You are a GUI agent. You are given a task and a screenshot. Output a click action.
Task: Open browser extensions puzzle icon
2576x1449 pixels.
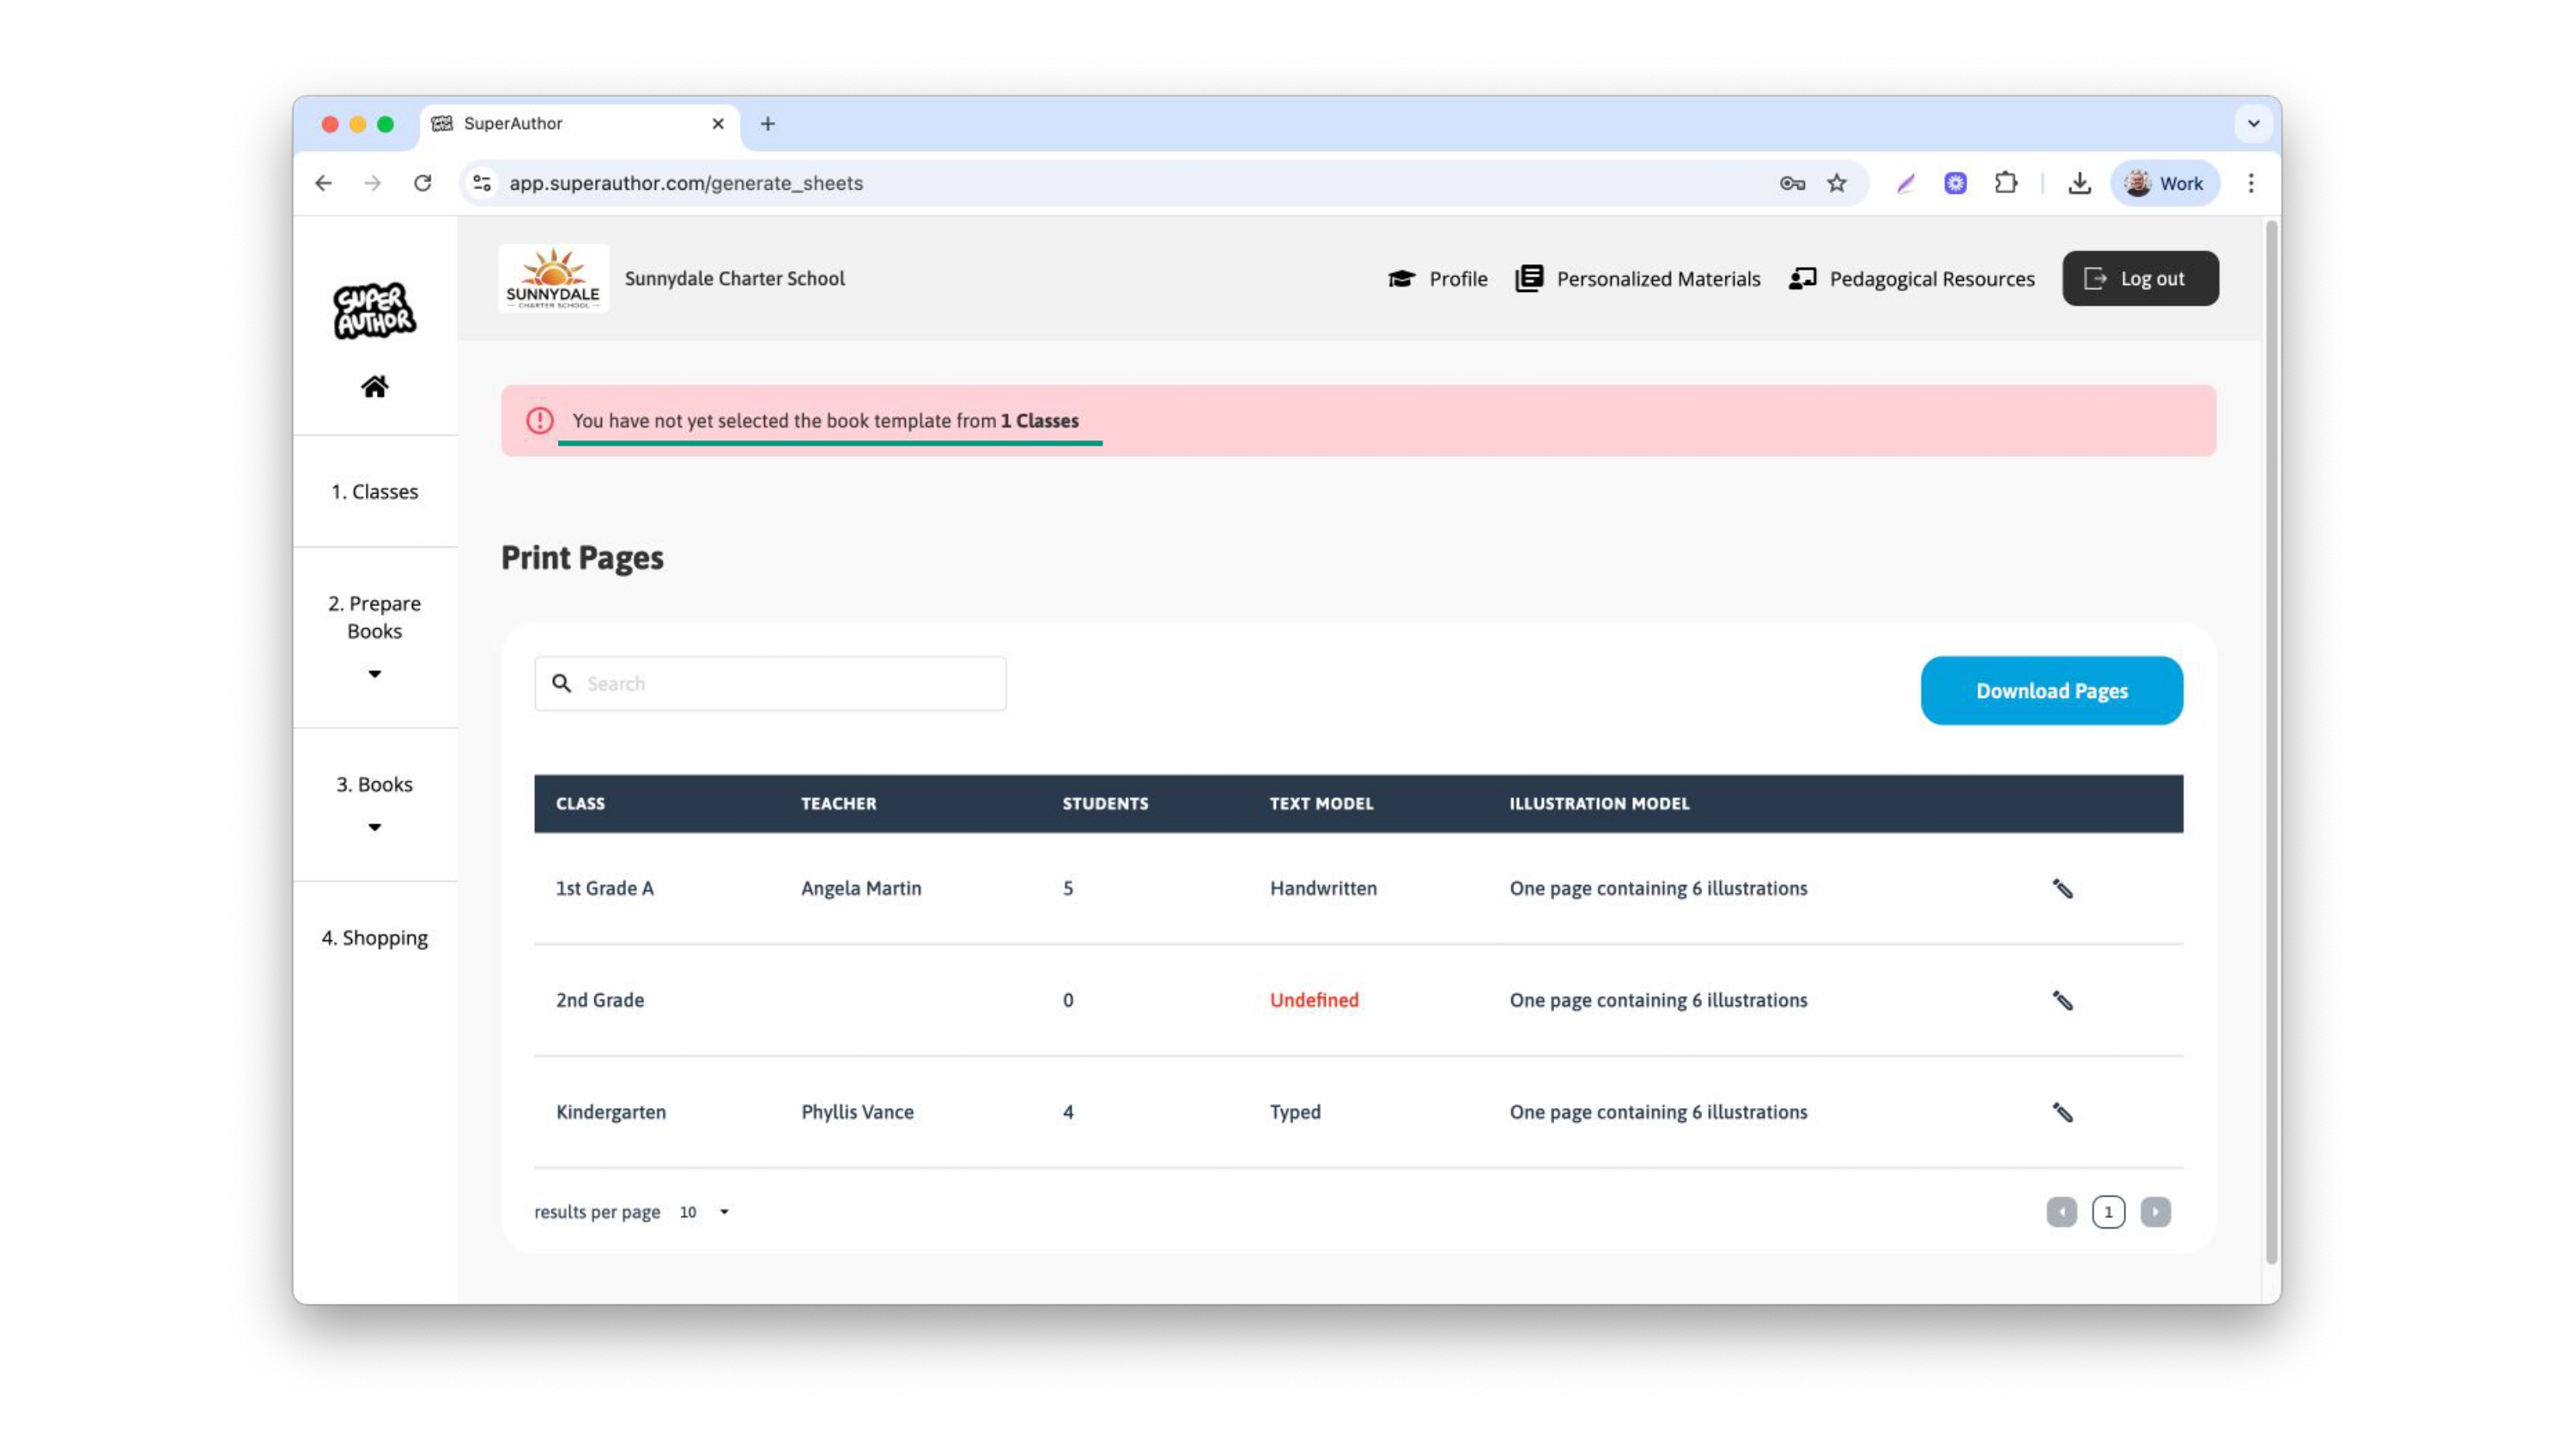(2005, 183)
